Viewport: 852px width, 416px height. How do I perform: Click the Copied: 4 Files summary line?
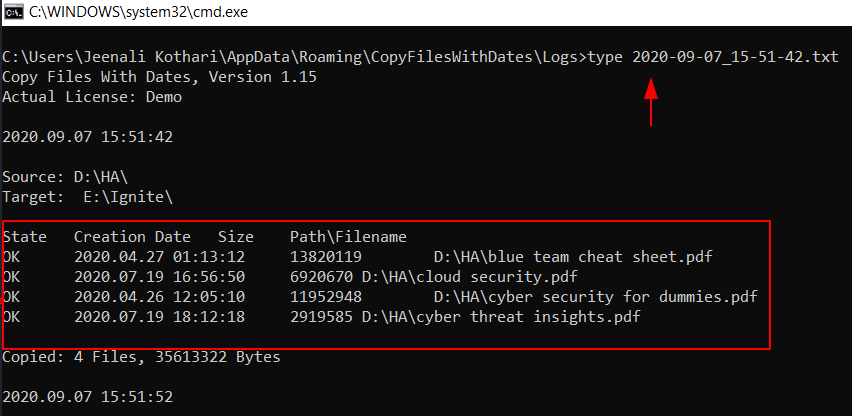point(141,357)
